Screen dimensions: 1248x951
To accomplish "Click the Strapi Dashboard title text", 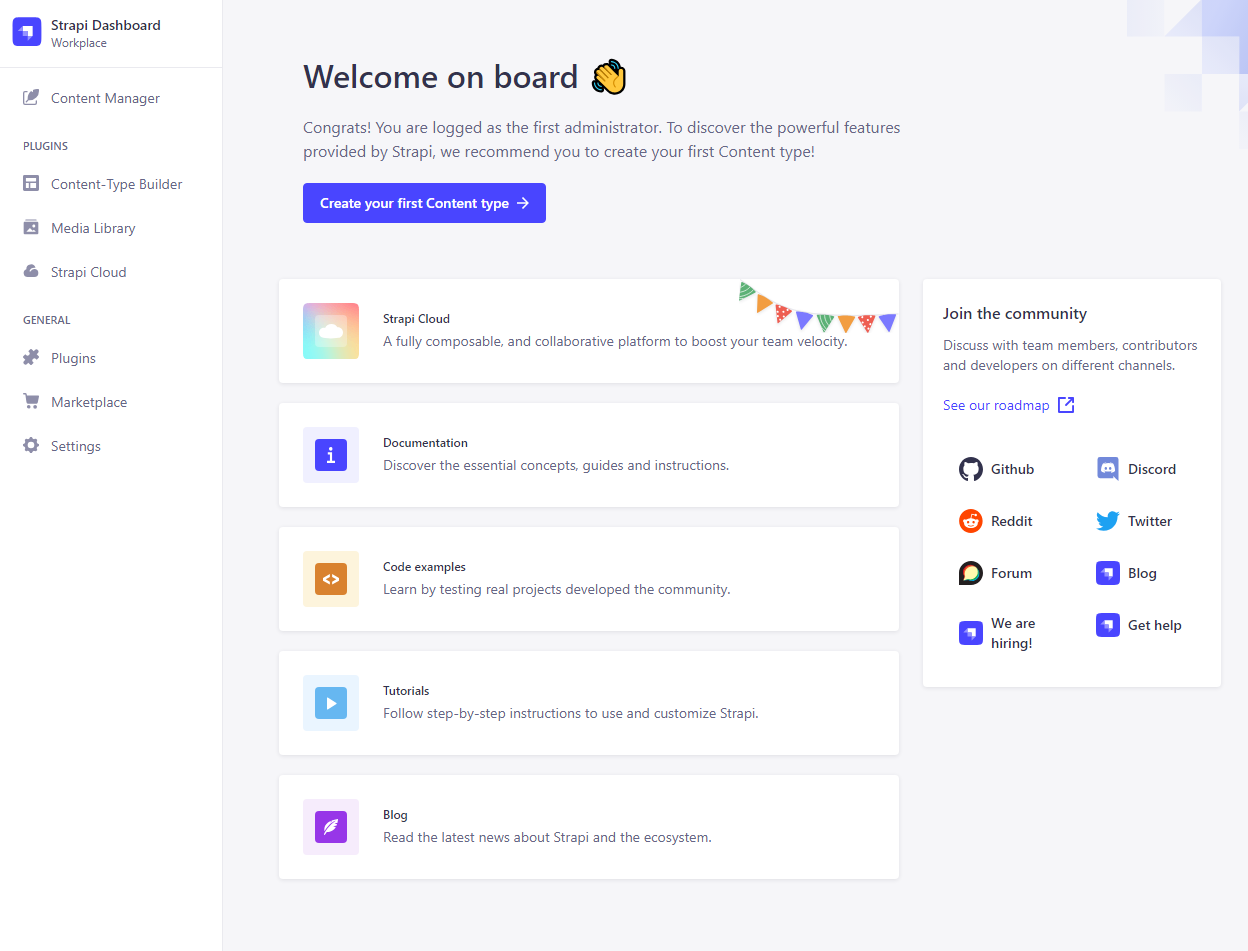I will [x=106, y=25].
